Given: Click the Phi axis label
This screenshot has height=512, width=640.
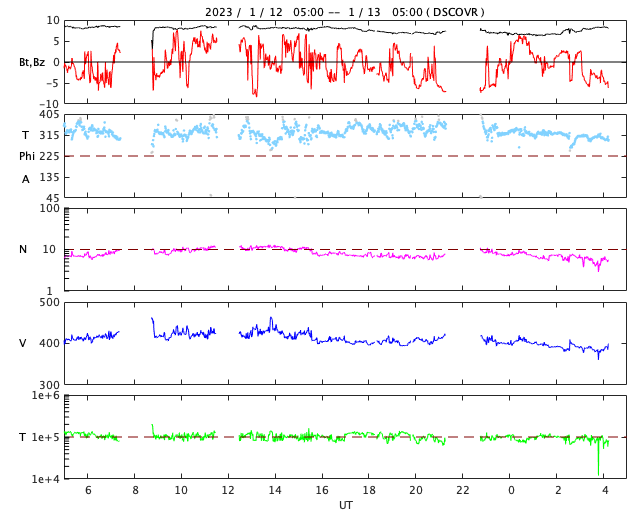Looking at the screenshot, I should coord(27,156).
